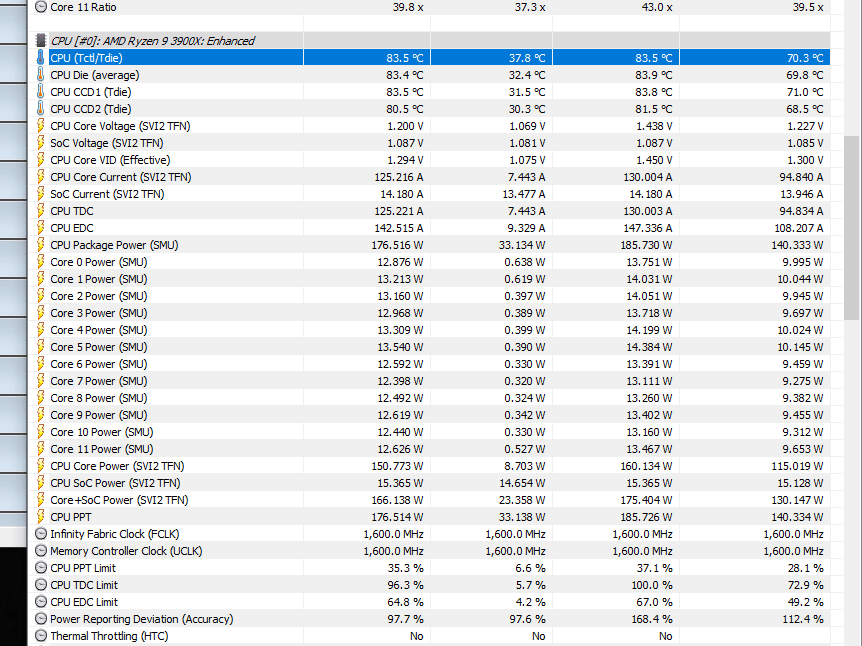Select the CPU Die (average) row label
The height and width of the screenshot is (646, 862).
click(x=95, y=75)
